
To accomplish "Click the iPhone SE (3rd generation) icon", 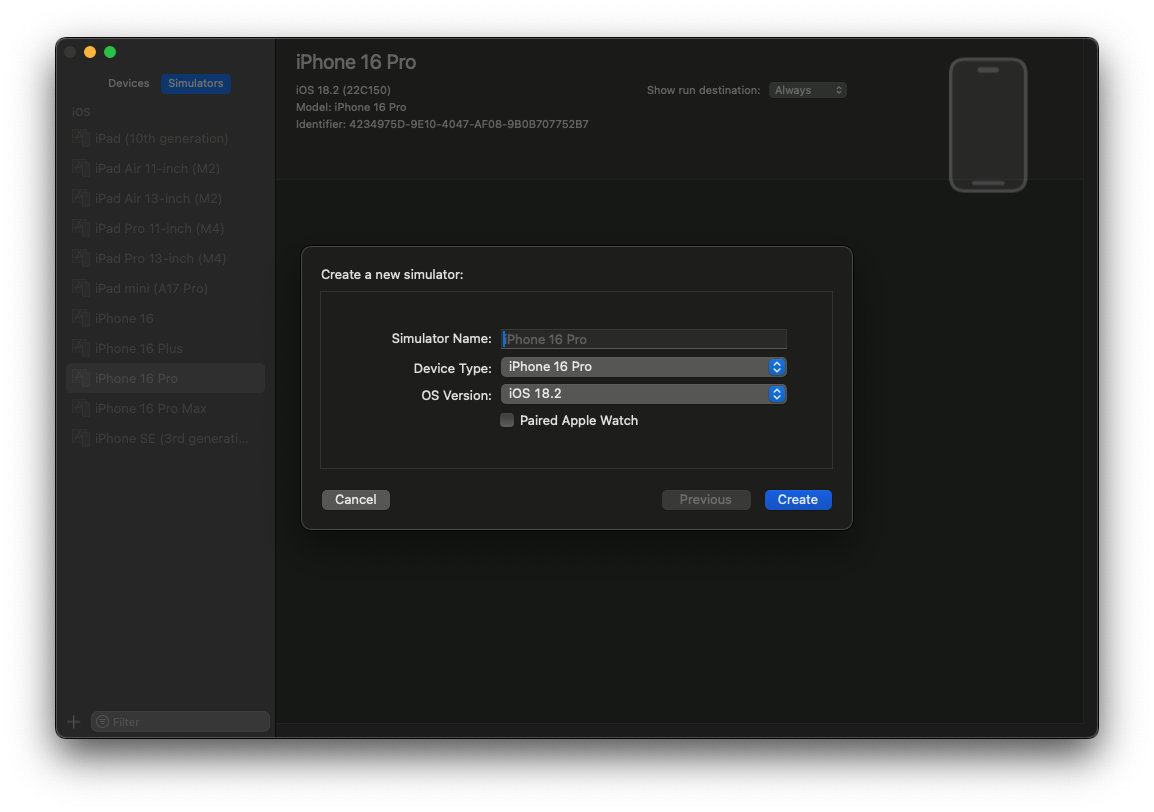I will pos(80,438).
